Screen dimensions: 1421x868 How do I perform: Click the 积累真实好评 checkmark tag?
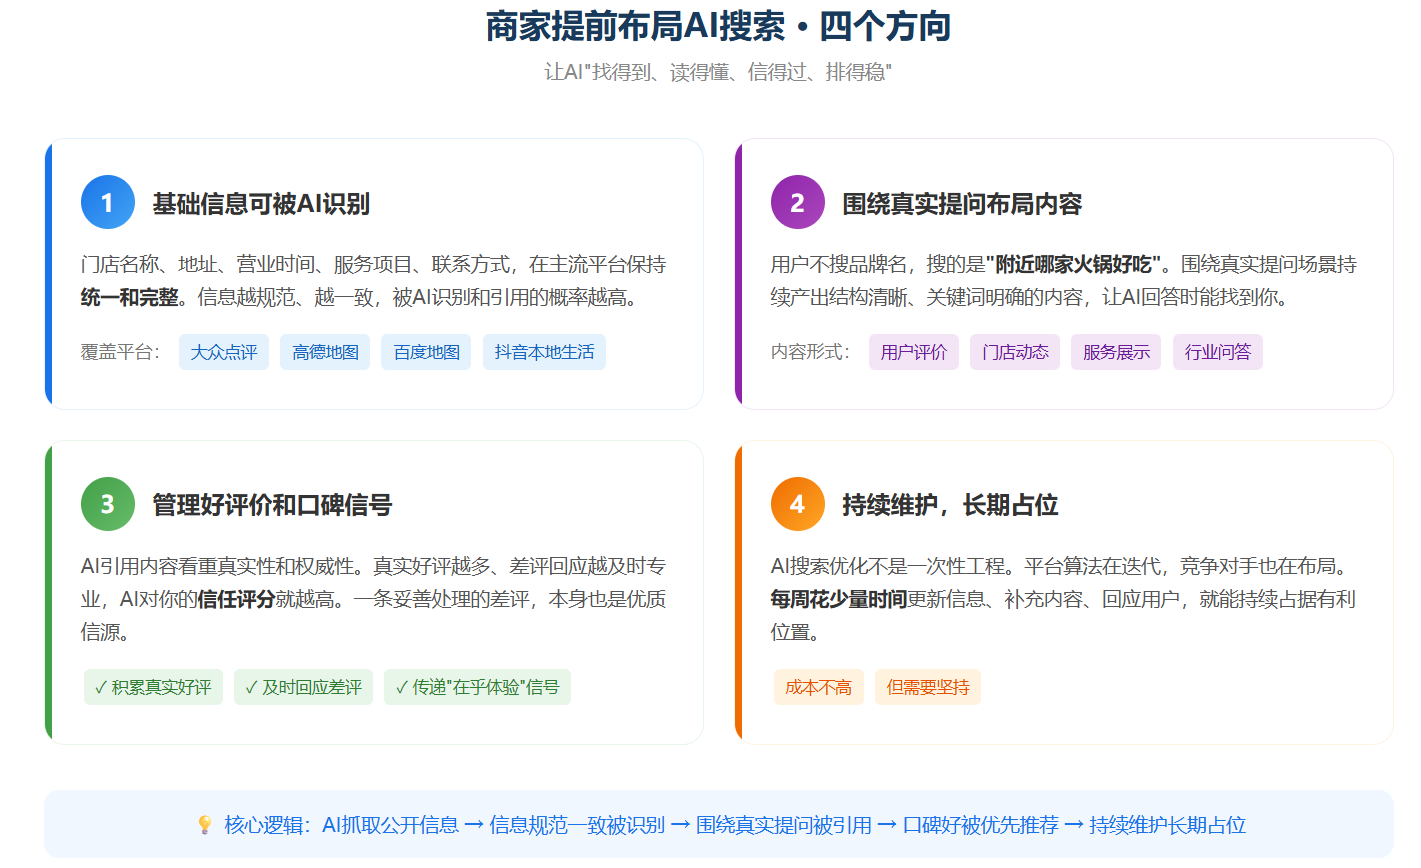point(153,687)
